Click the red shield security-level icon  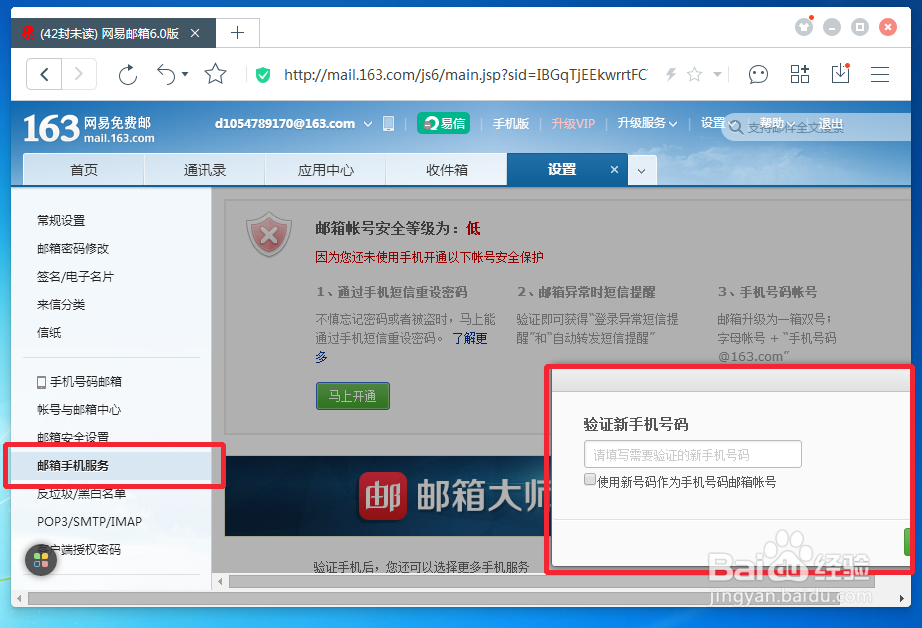(269, 235)
